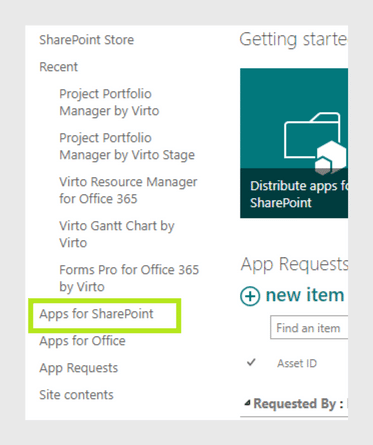
Task: Click the App Requests section heading
Action: tap(294, 264)
